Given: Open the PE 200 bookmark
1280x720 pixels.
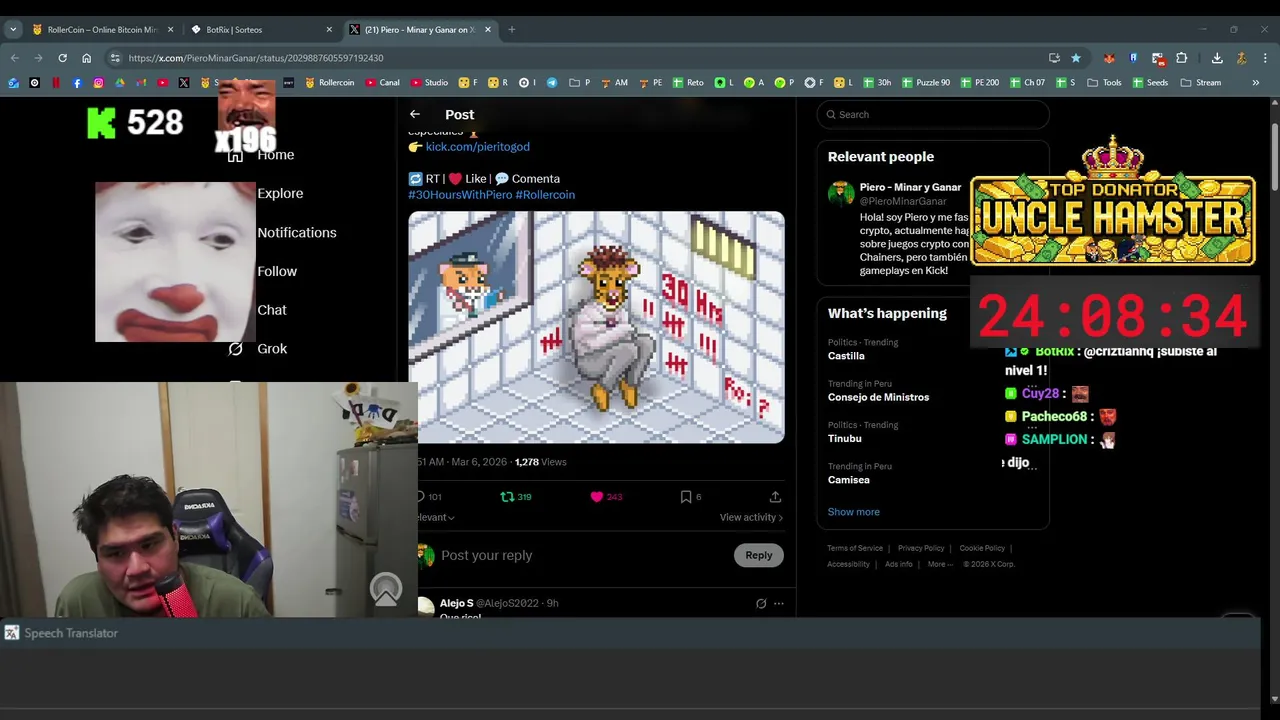Looking at the screenshot, I should pos(979,83).
